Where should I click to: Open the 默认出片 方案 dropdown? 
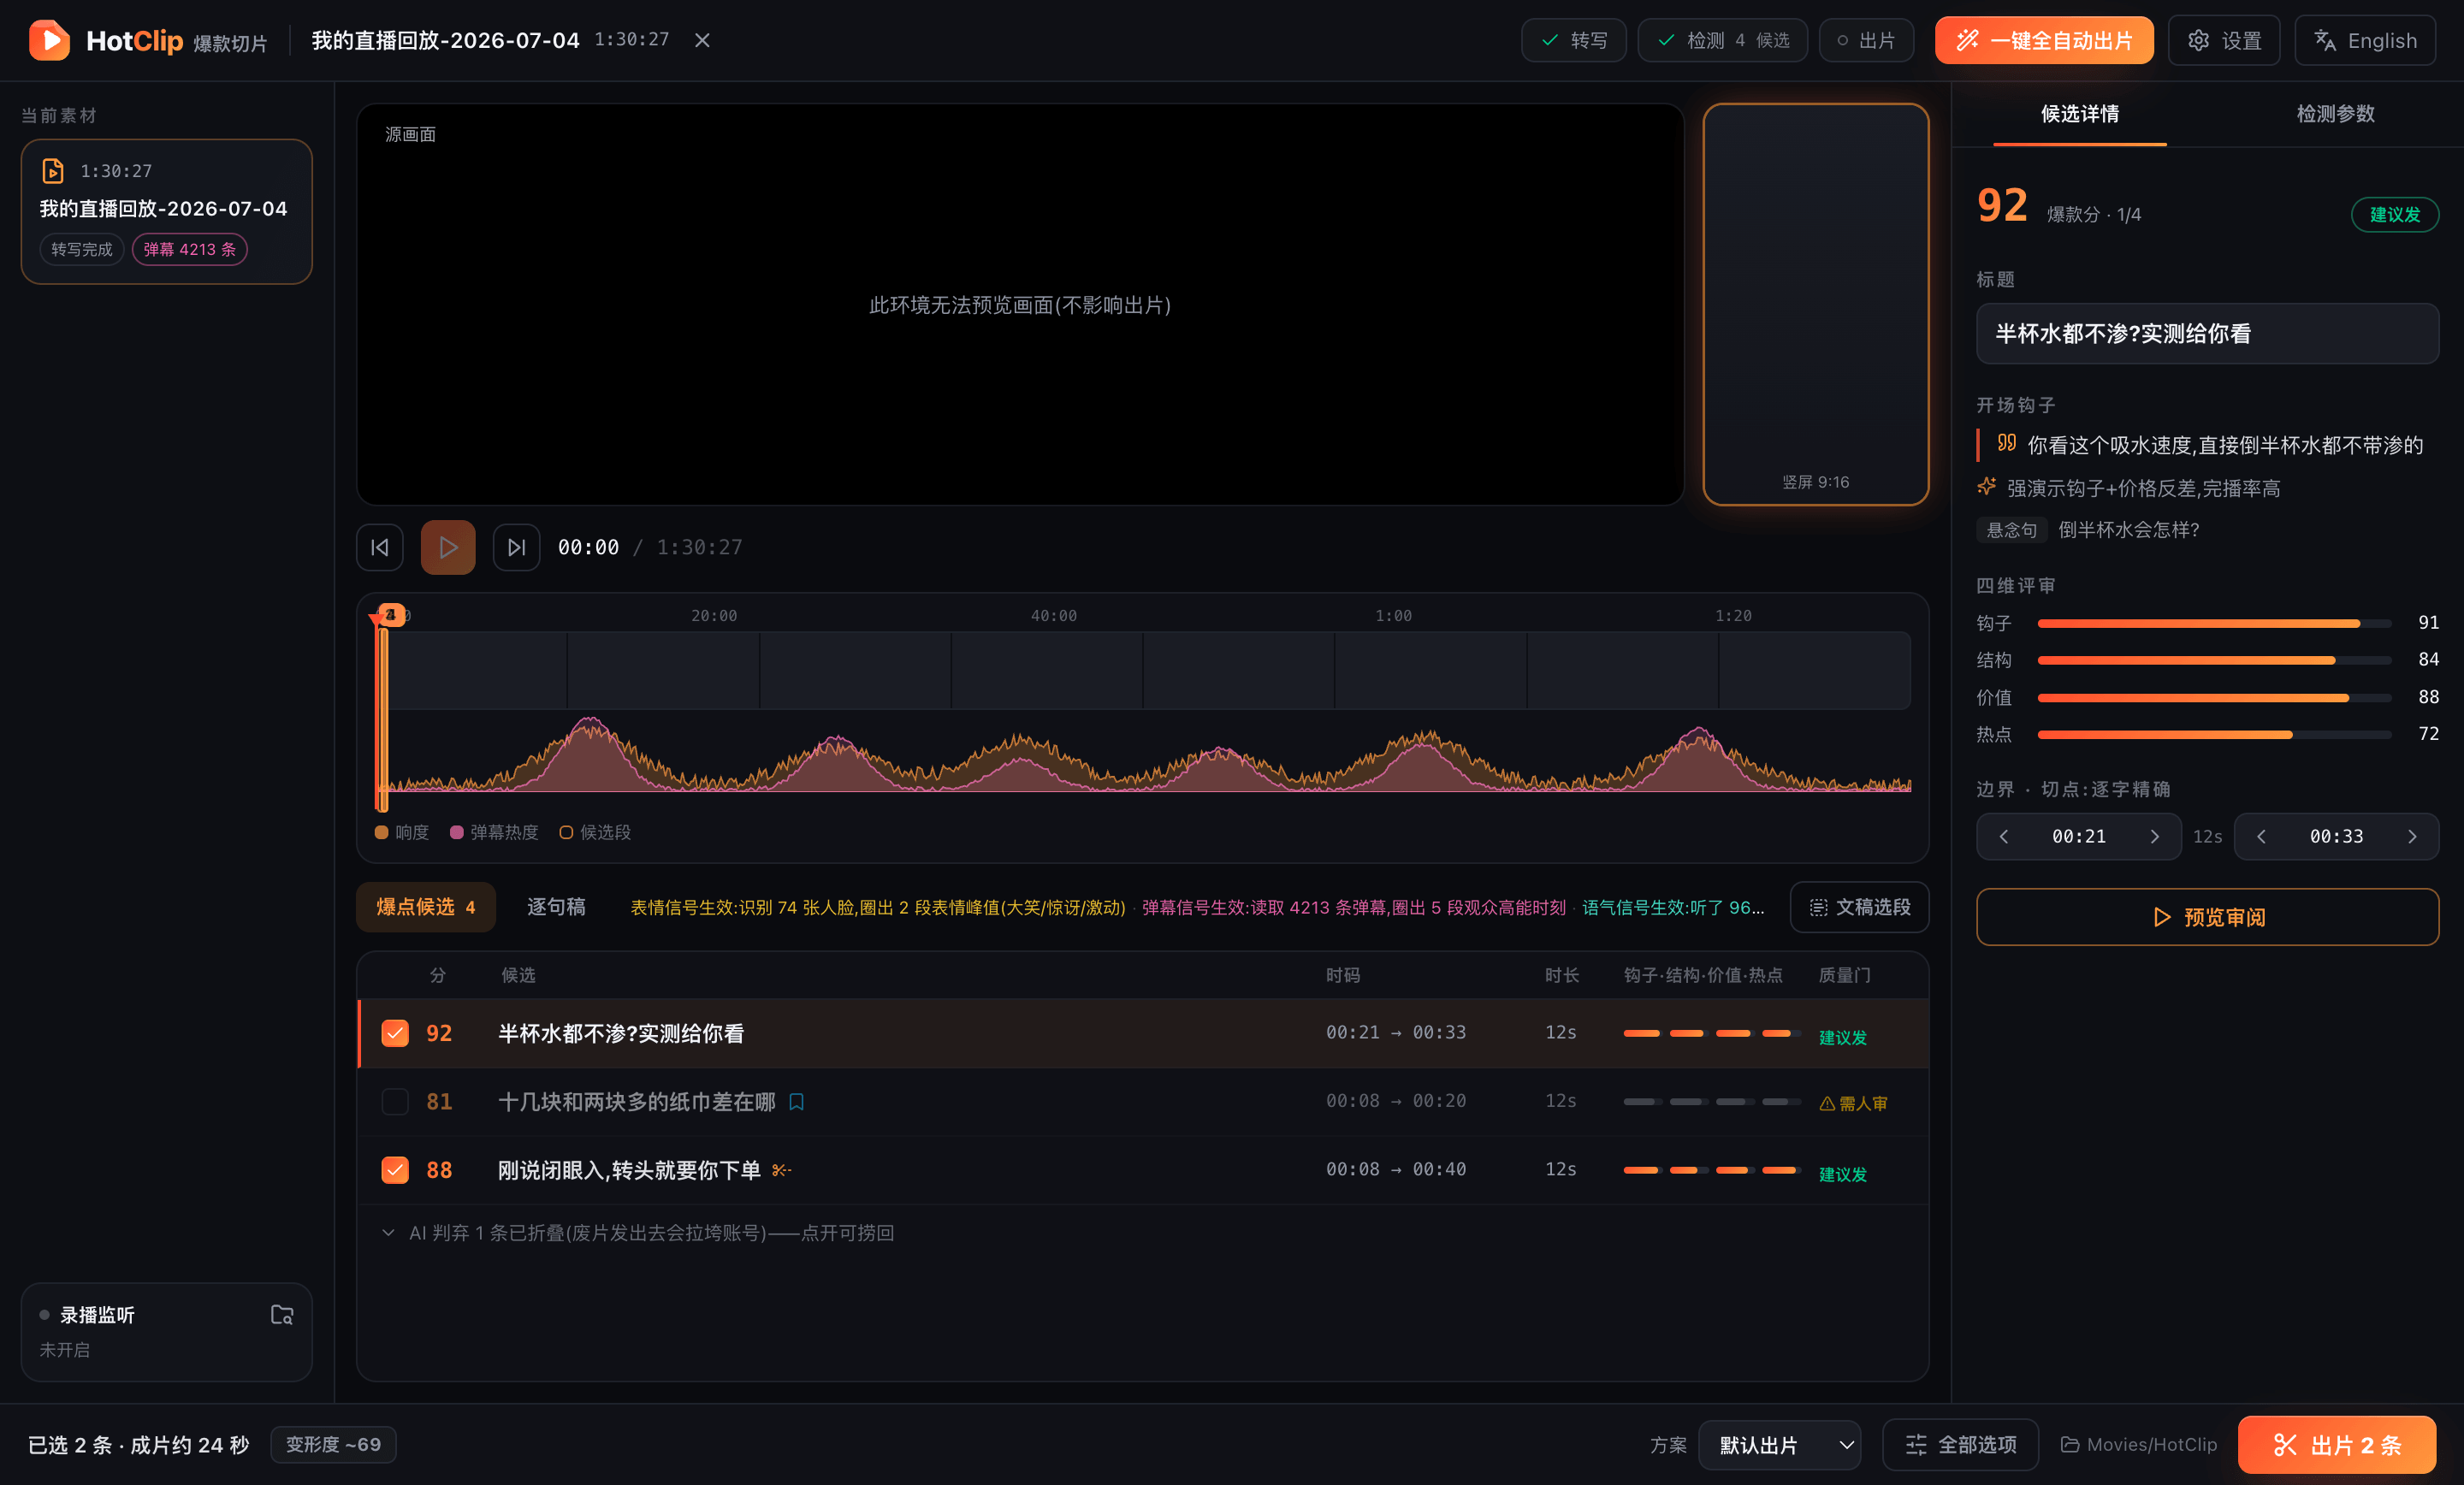[1779, 1444]
